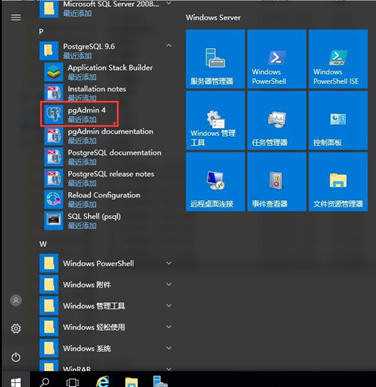This screenshot has width=376, height=387.
Task: Select the letter P group header
Action: click(x=41, y=32)
